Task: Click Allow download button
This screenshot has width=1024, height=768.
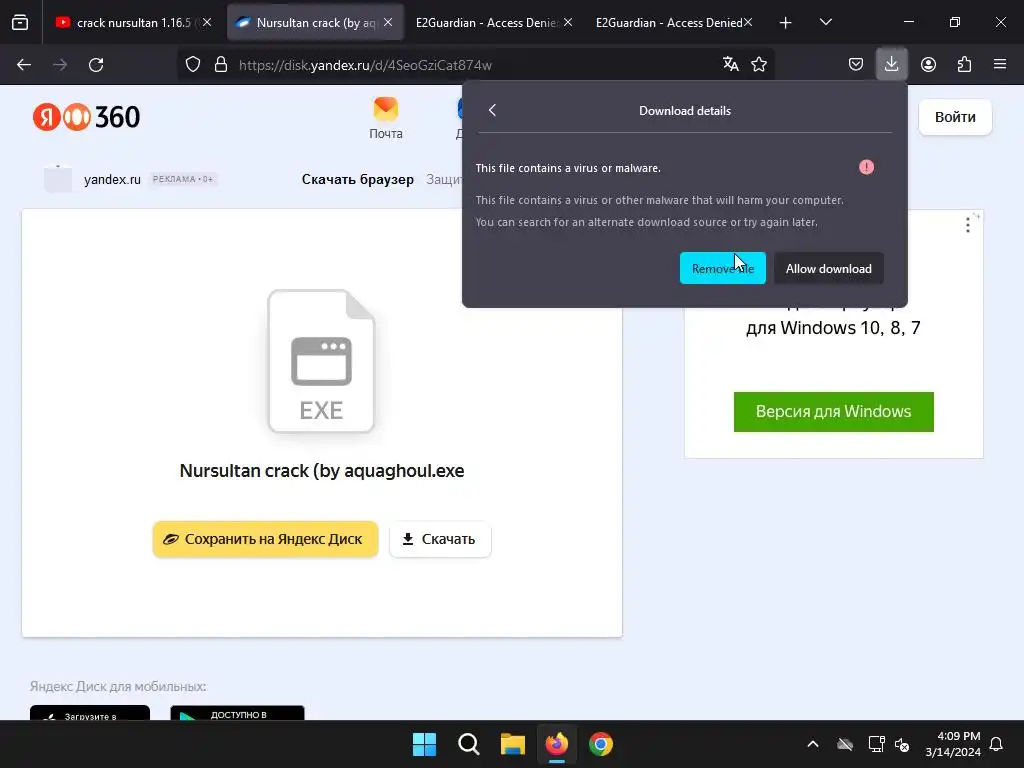Action: (829, 268)
